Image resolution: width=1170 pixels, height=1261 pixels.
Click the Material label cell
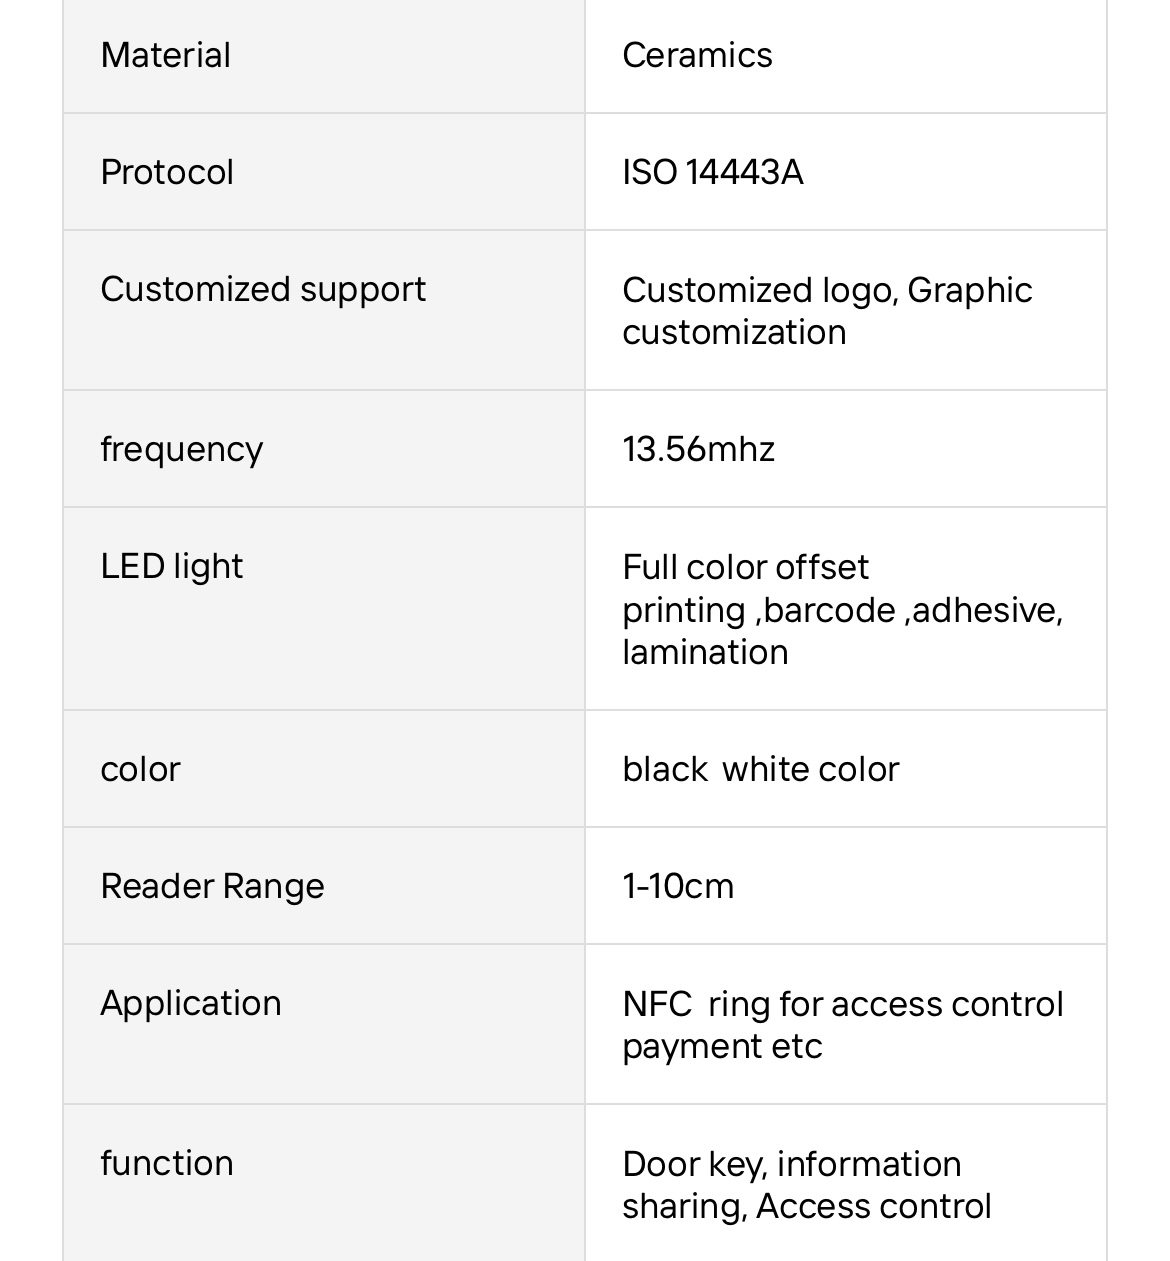324,55
